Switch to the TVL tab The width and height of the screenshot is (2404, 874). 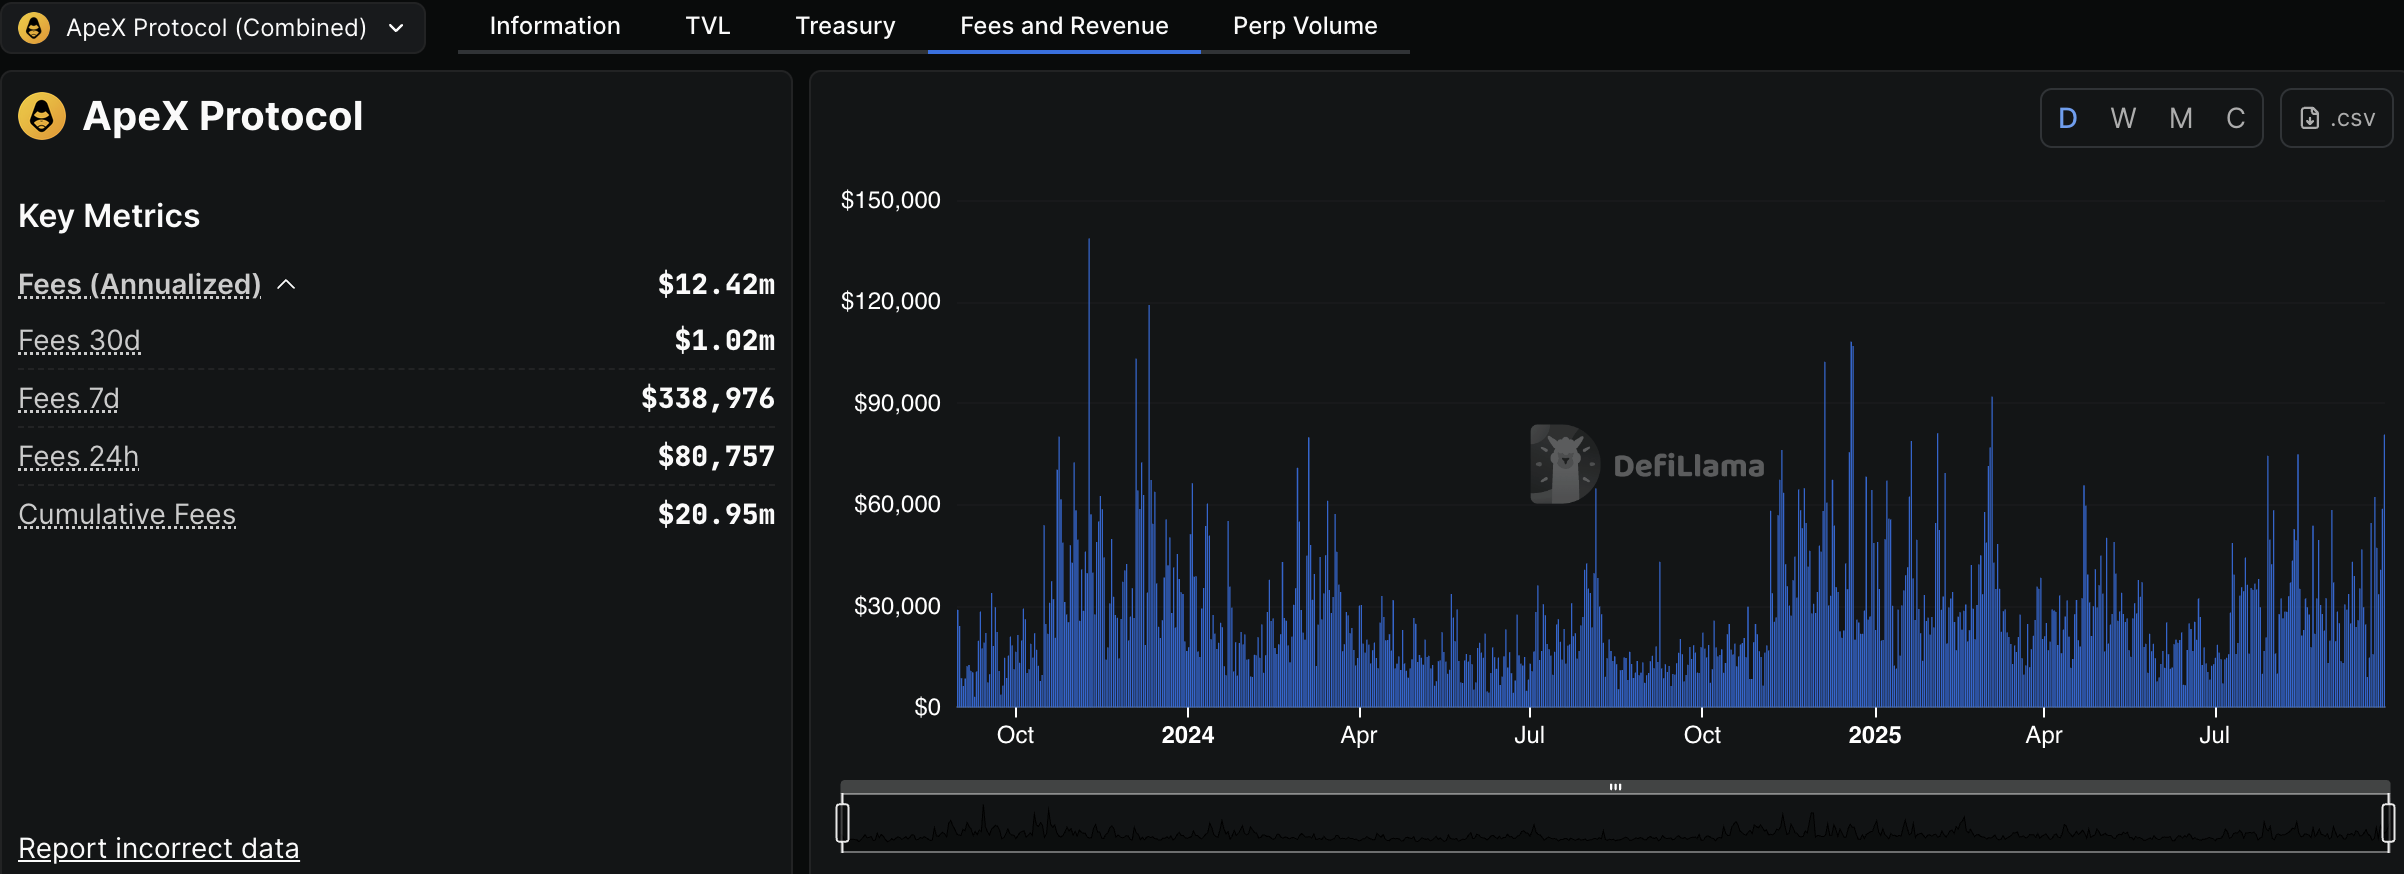(708, 26)
